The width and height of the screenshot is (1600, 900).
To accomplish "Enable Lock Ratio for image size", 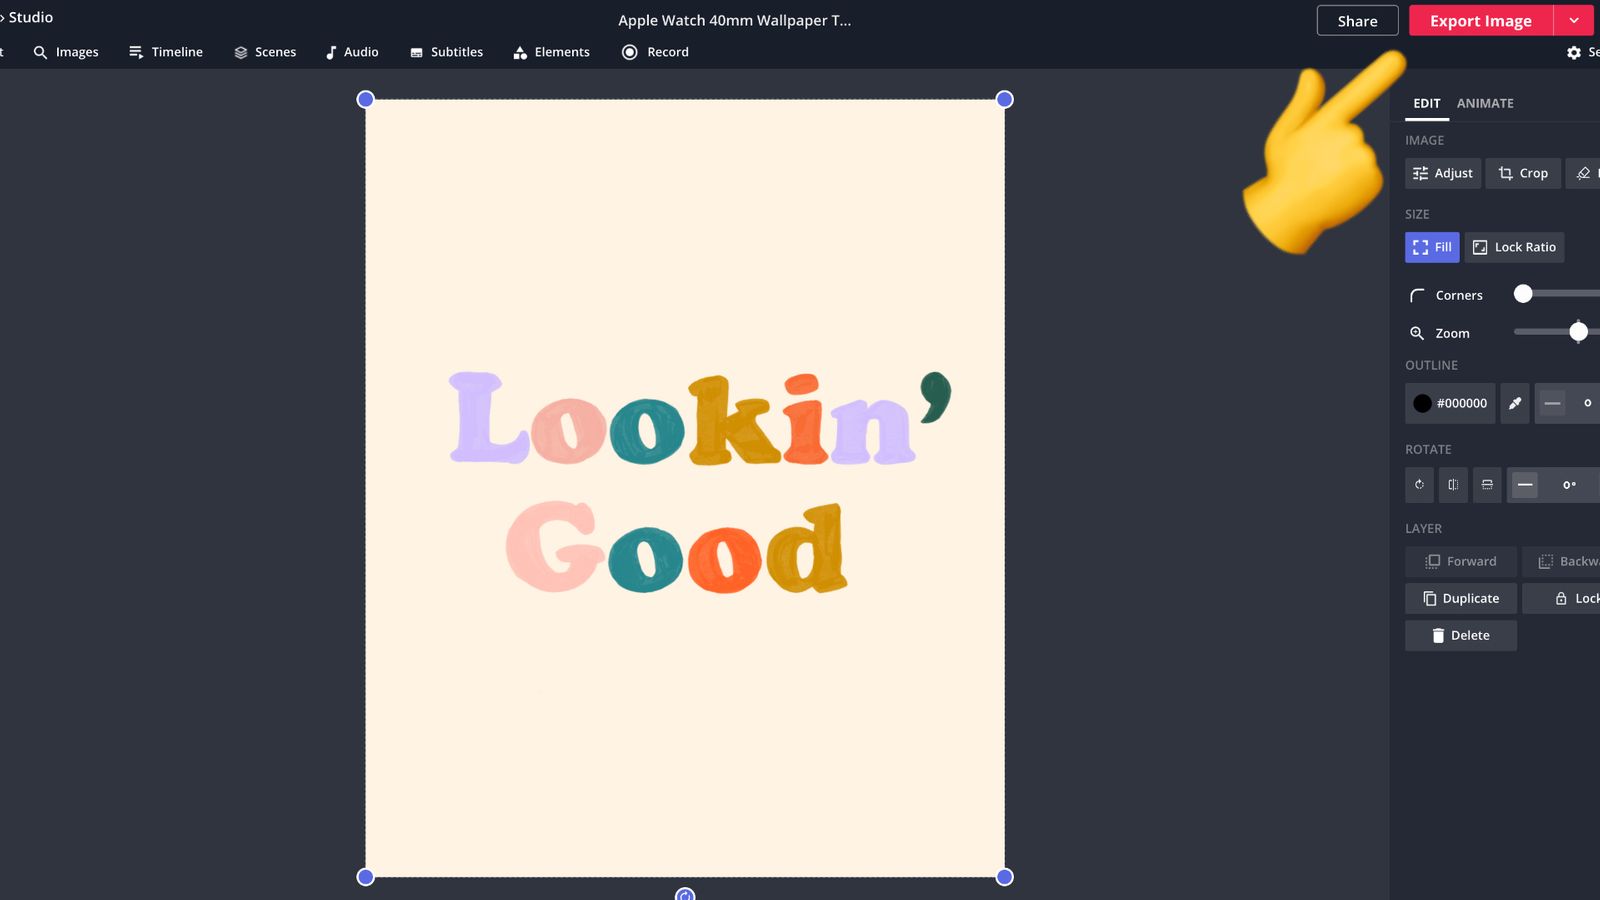I will 1514,247.
